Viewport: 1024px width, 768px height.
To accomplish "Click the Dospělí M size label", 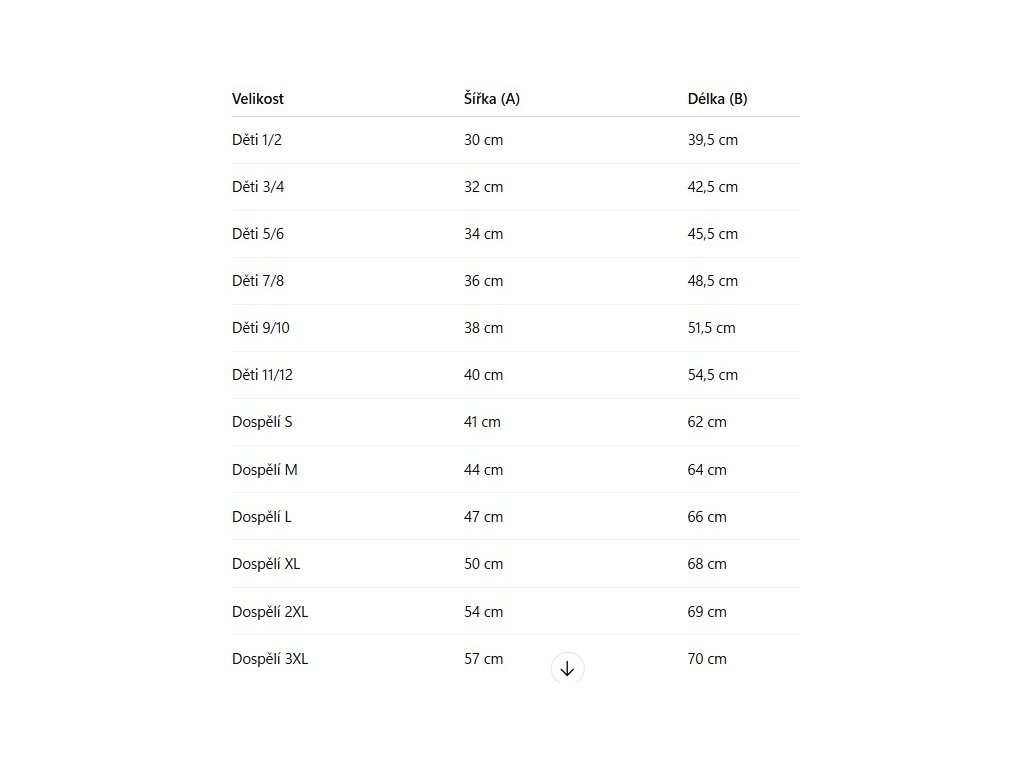I will point(265,470).
